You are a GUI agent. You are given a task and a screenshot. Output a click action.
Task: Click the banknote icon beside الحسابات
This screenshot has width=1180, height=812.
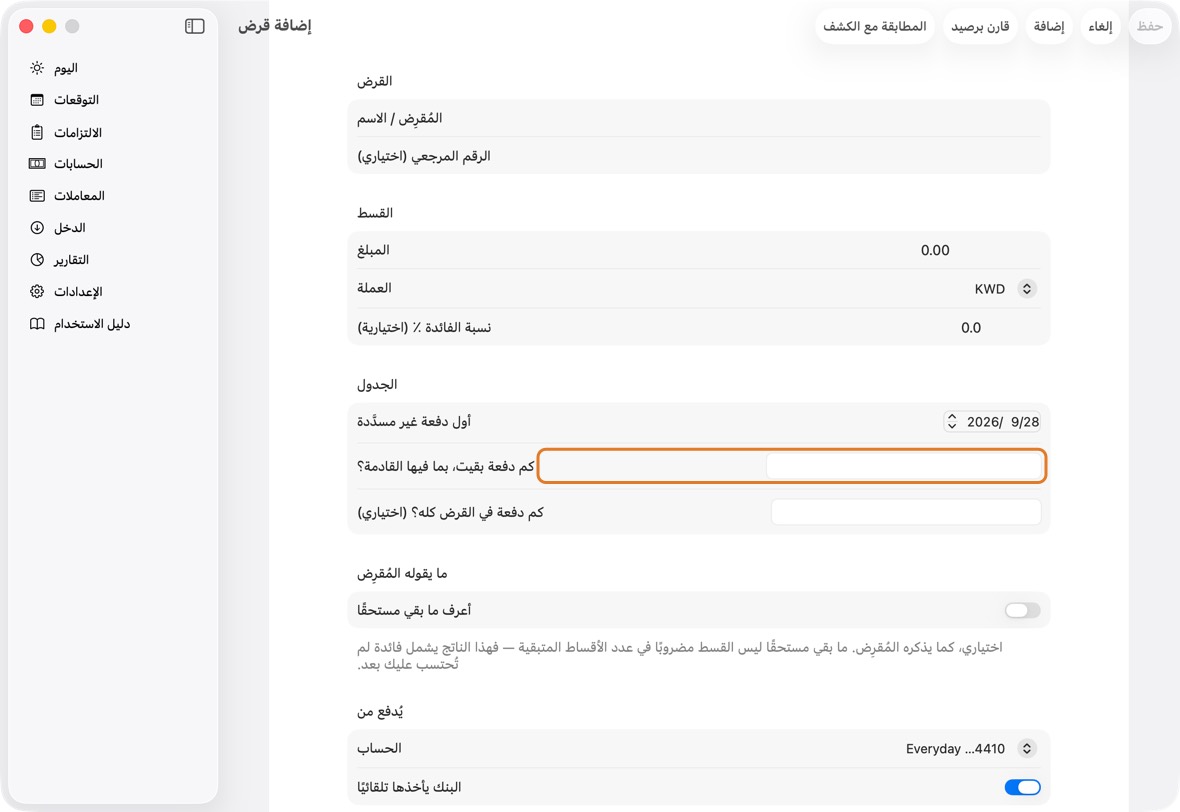click(x=37, y=163)
